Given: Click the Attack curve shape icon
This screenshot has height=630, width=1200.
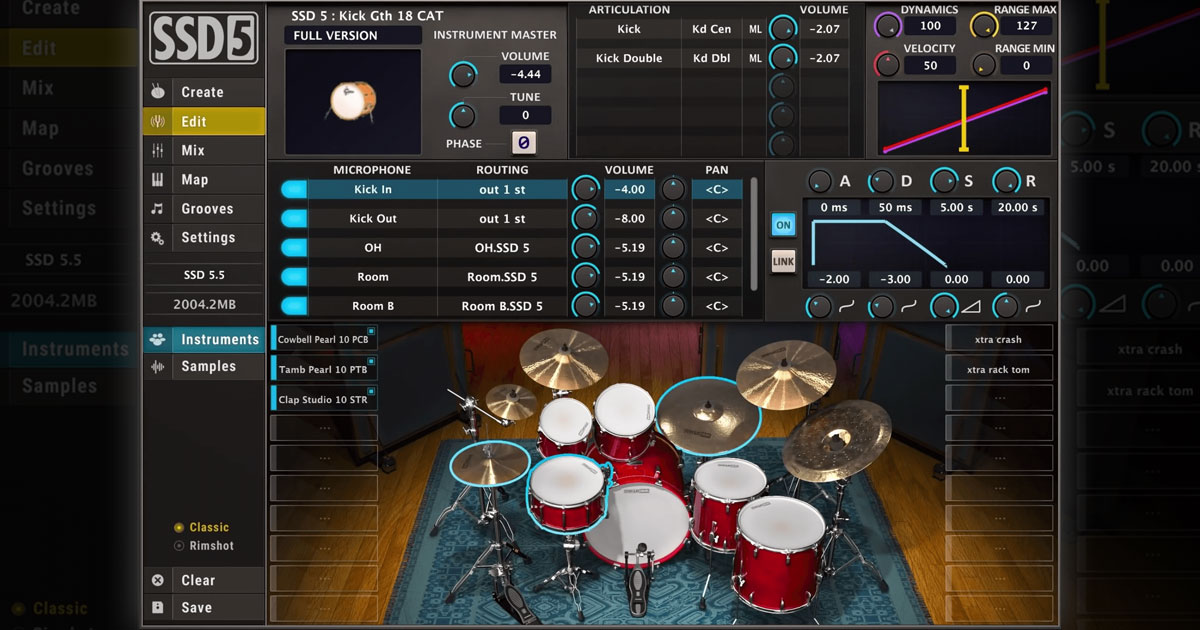Looking at the screenshot, I should pos(847,307).
